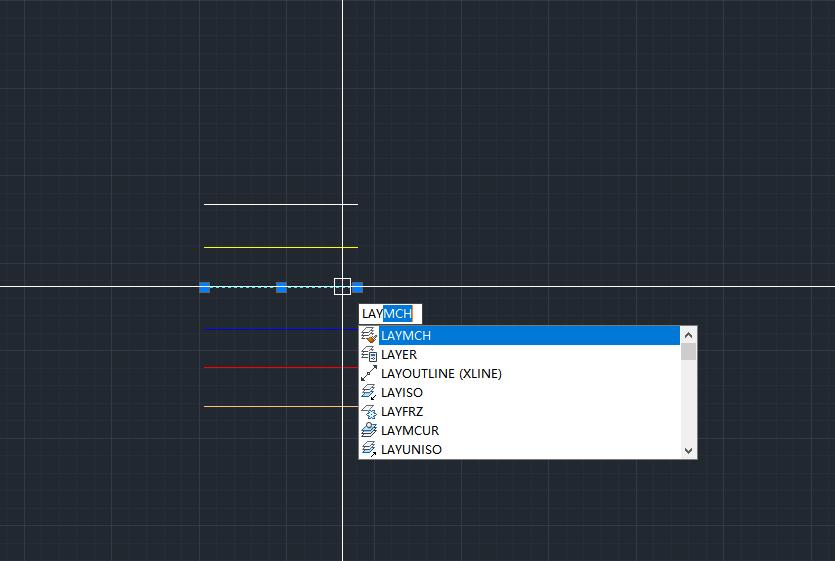Image resolution: width=835 pixels, height=561 pixels.
Task: Click the left end grip of selected line
Action: tap(205, 287)
